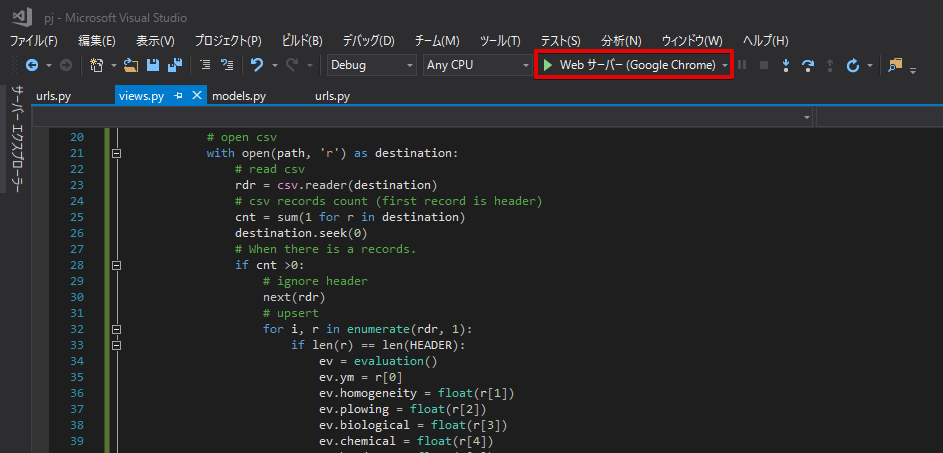Open the left code navigation bar dropdown

coord(808,117)
